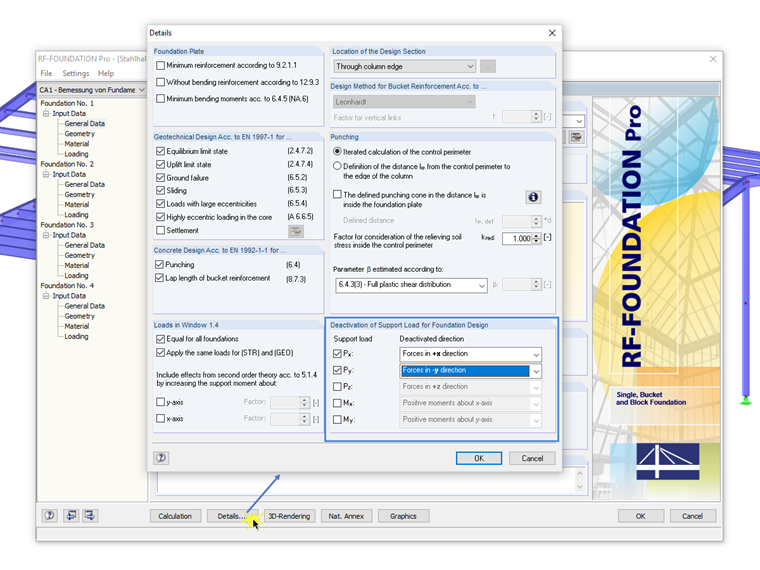Image resolution: width=760 pixels, height=570 pixels.
Task: Open the Forces in -y direction dropdown
Action: coord(471,371)
